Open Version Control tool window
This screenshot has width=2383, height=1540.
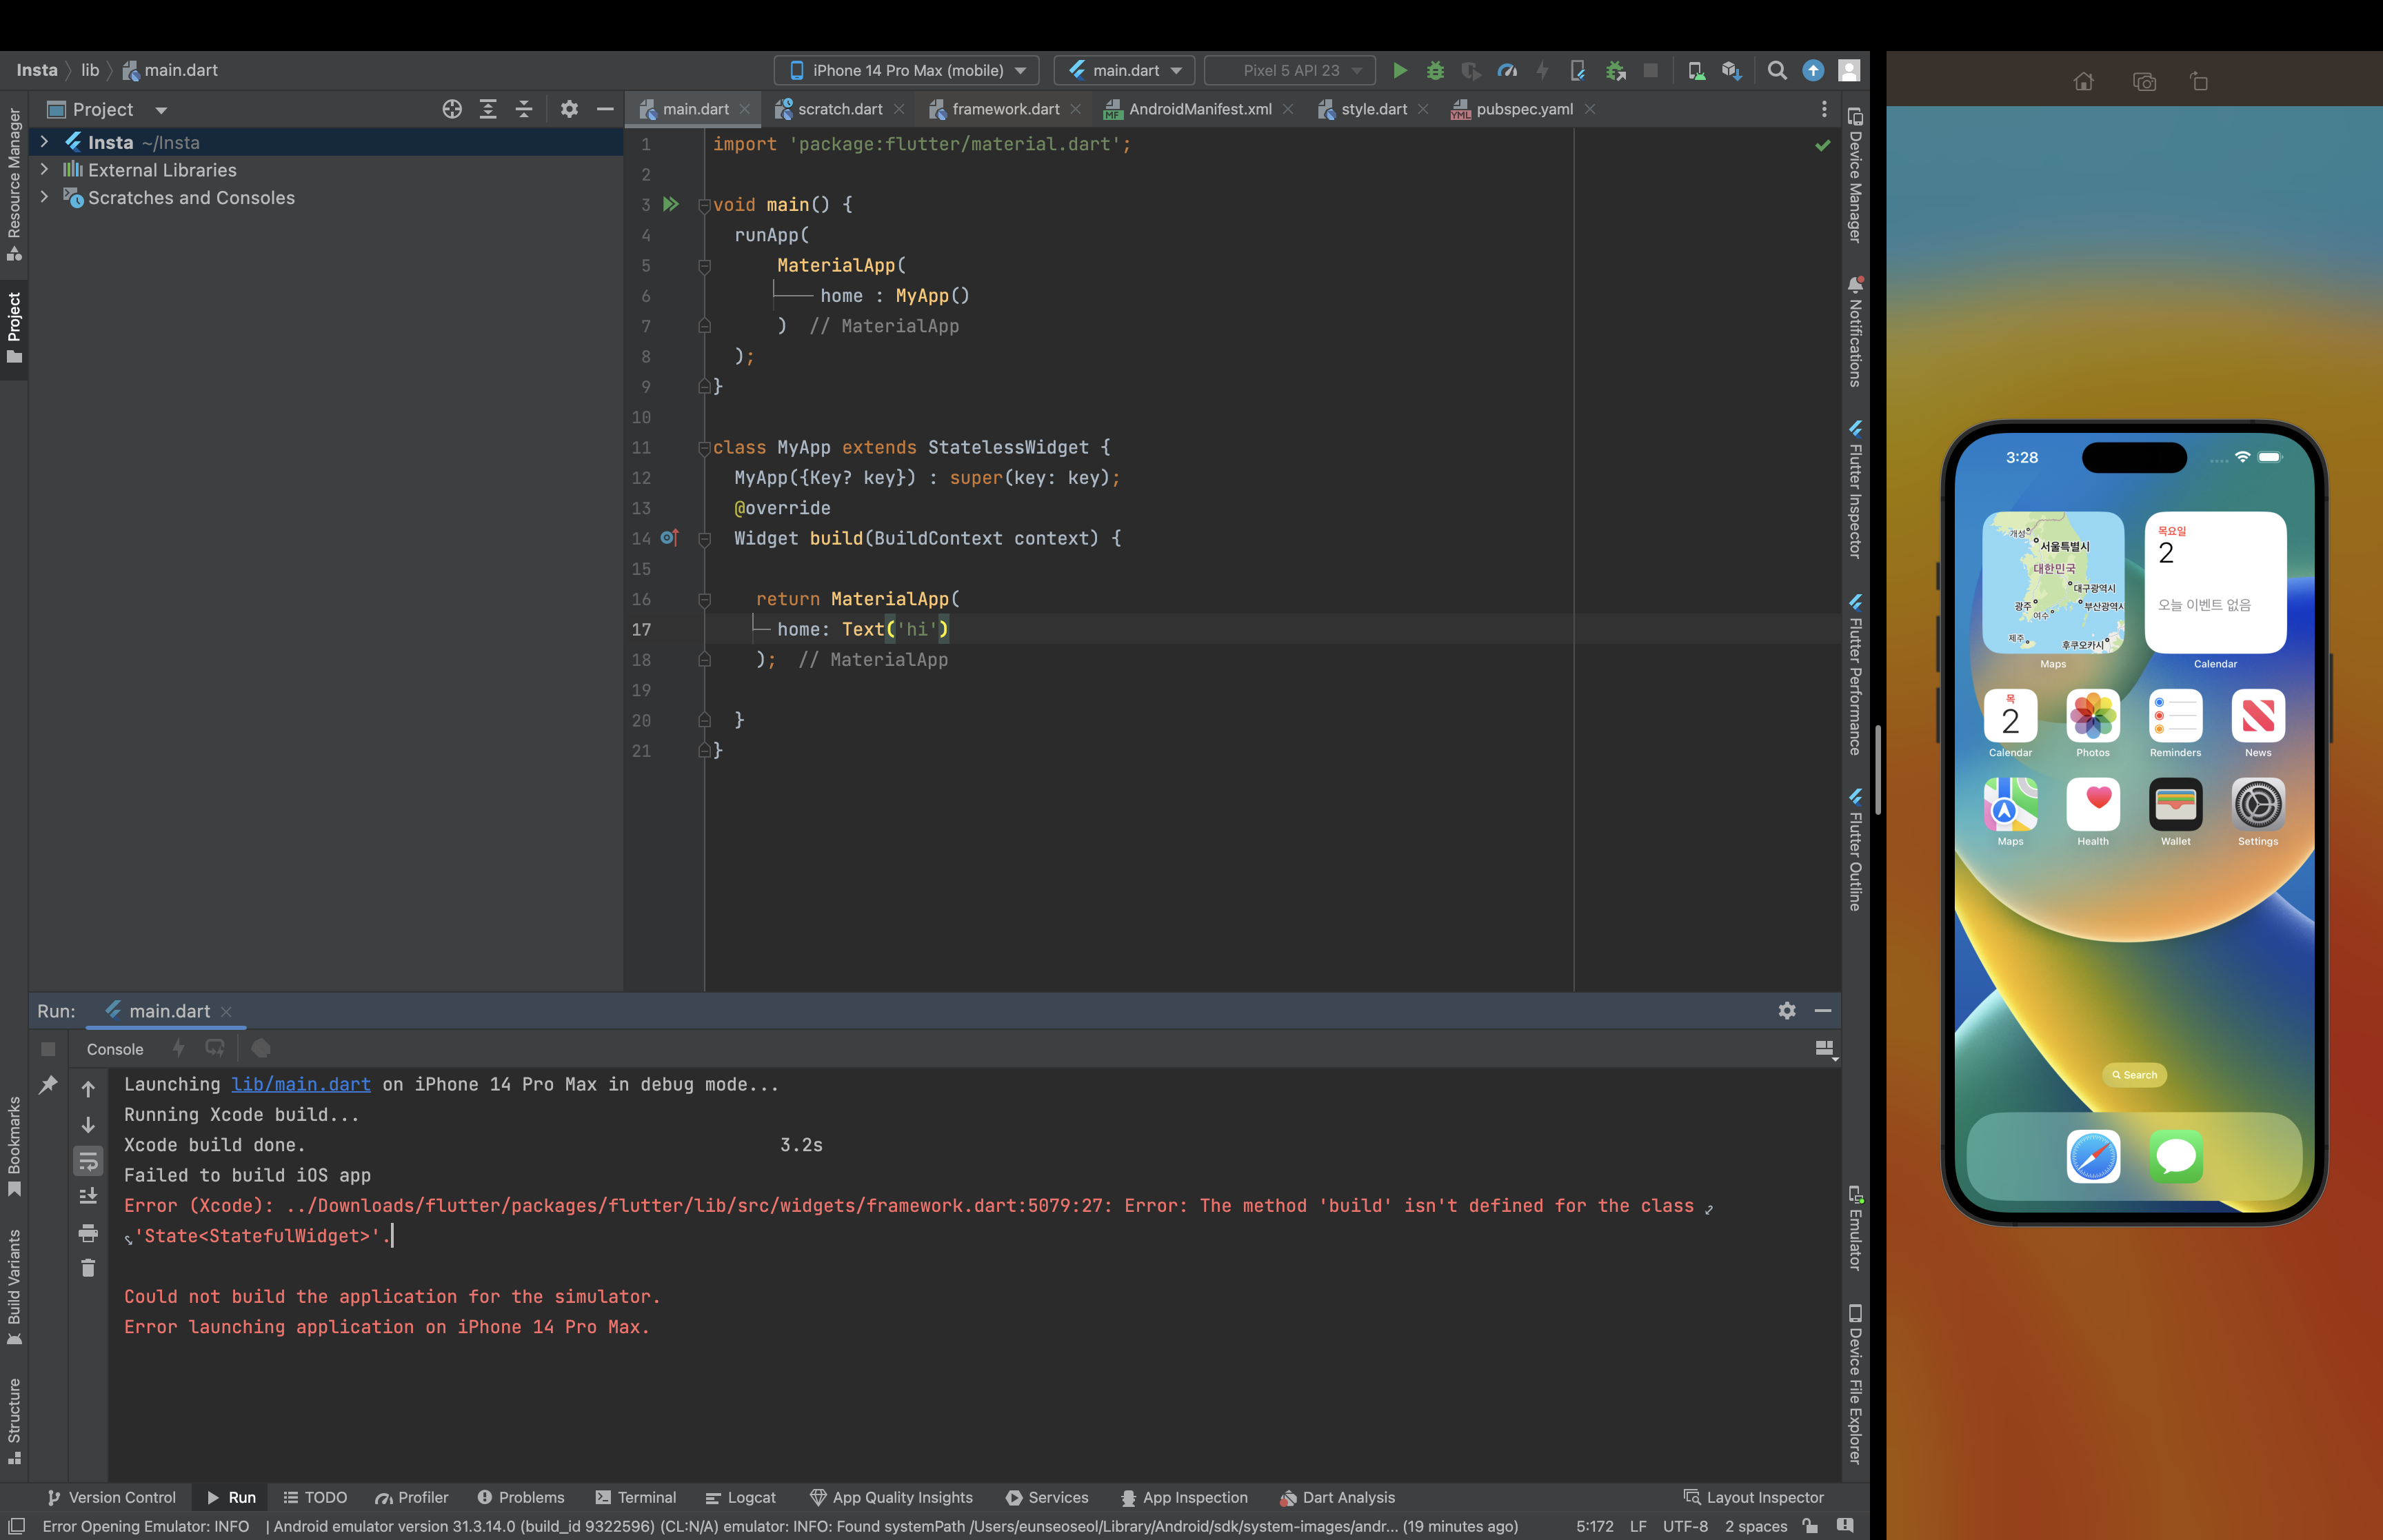pyautogui.click(x=111, y=1497)
